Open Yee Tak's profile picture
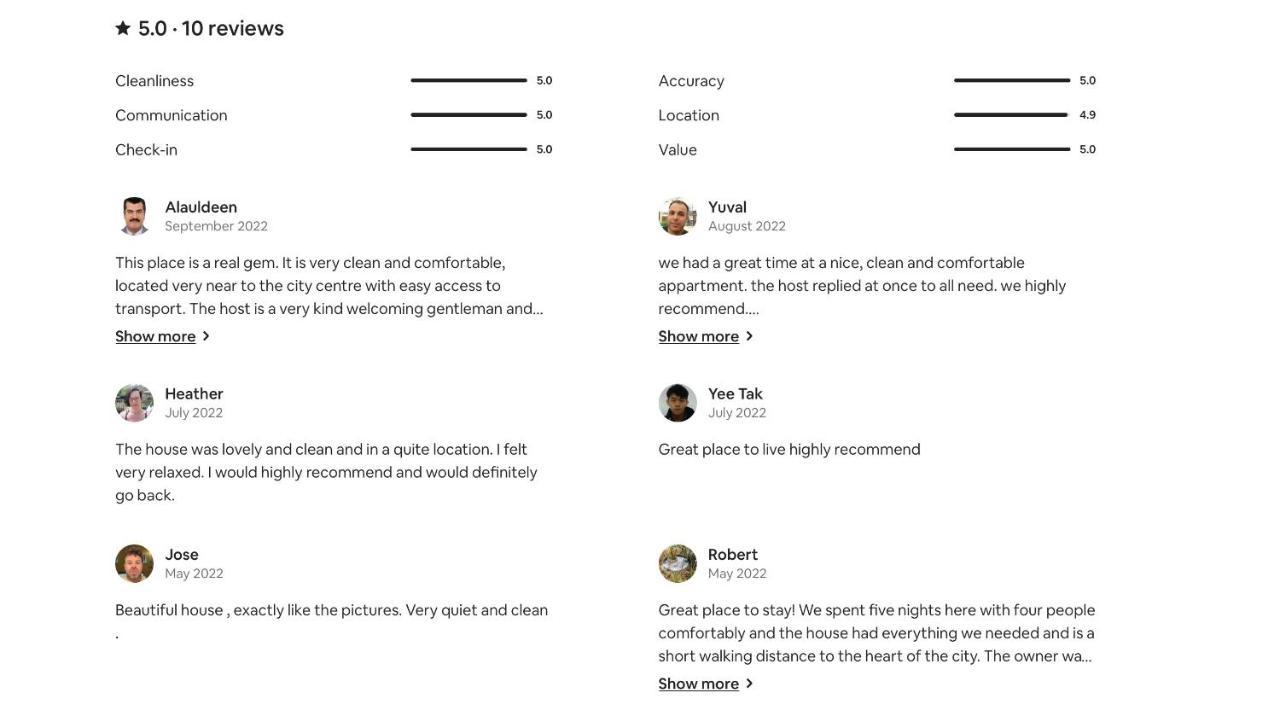The image size is (1280, 722). (677, 403)
